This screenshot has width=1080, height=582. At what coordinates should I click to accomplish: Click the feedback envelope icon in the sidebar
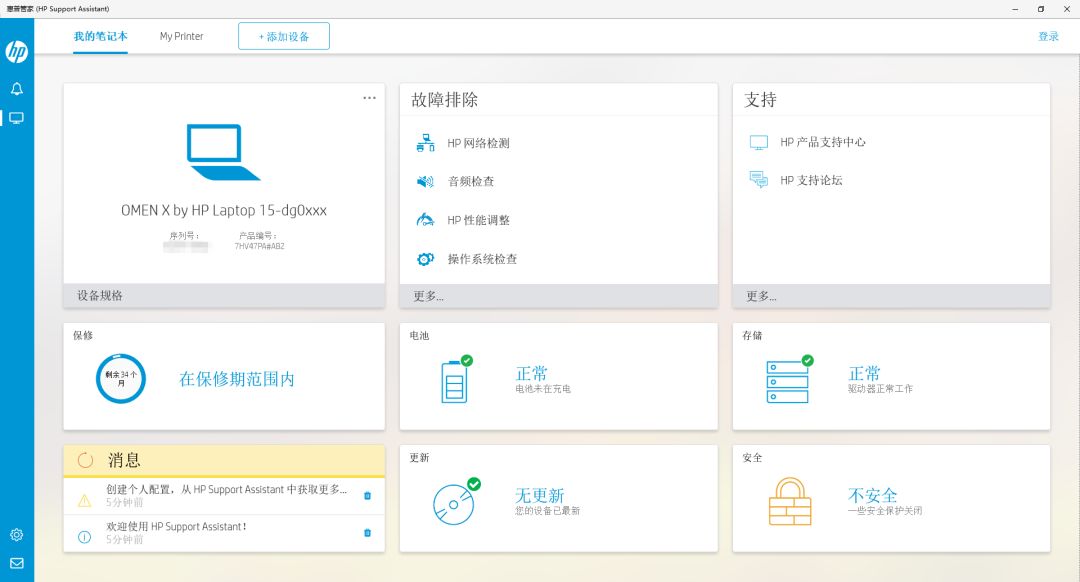tap(17, 563)
